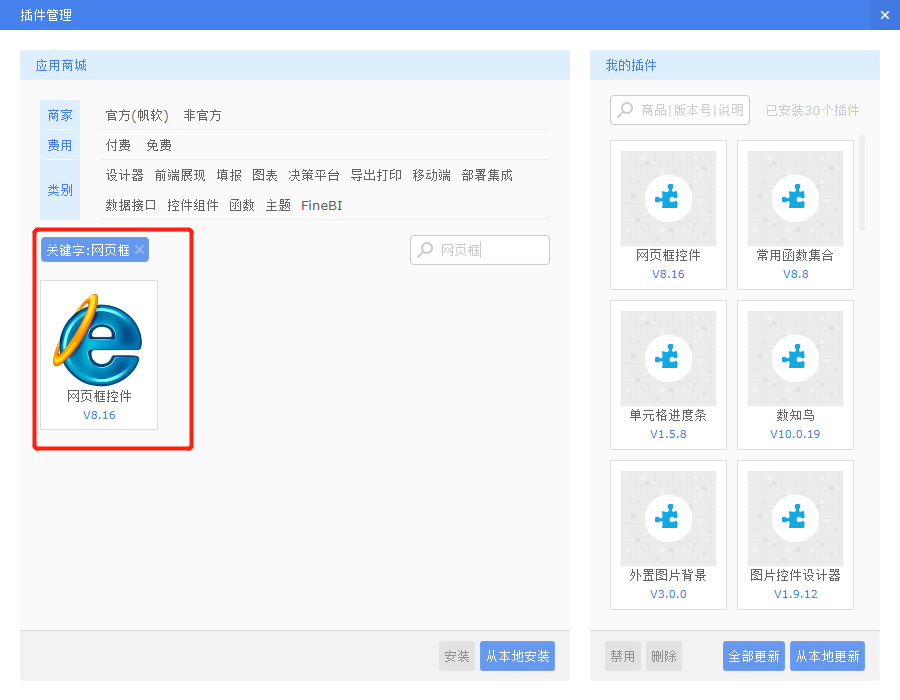Remove the 关键字:网页框 filter tag
The width and height of the screenshot is (900, 700).
click(139, 250)
